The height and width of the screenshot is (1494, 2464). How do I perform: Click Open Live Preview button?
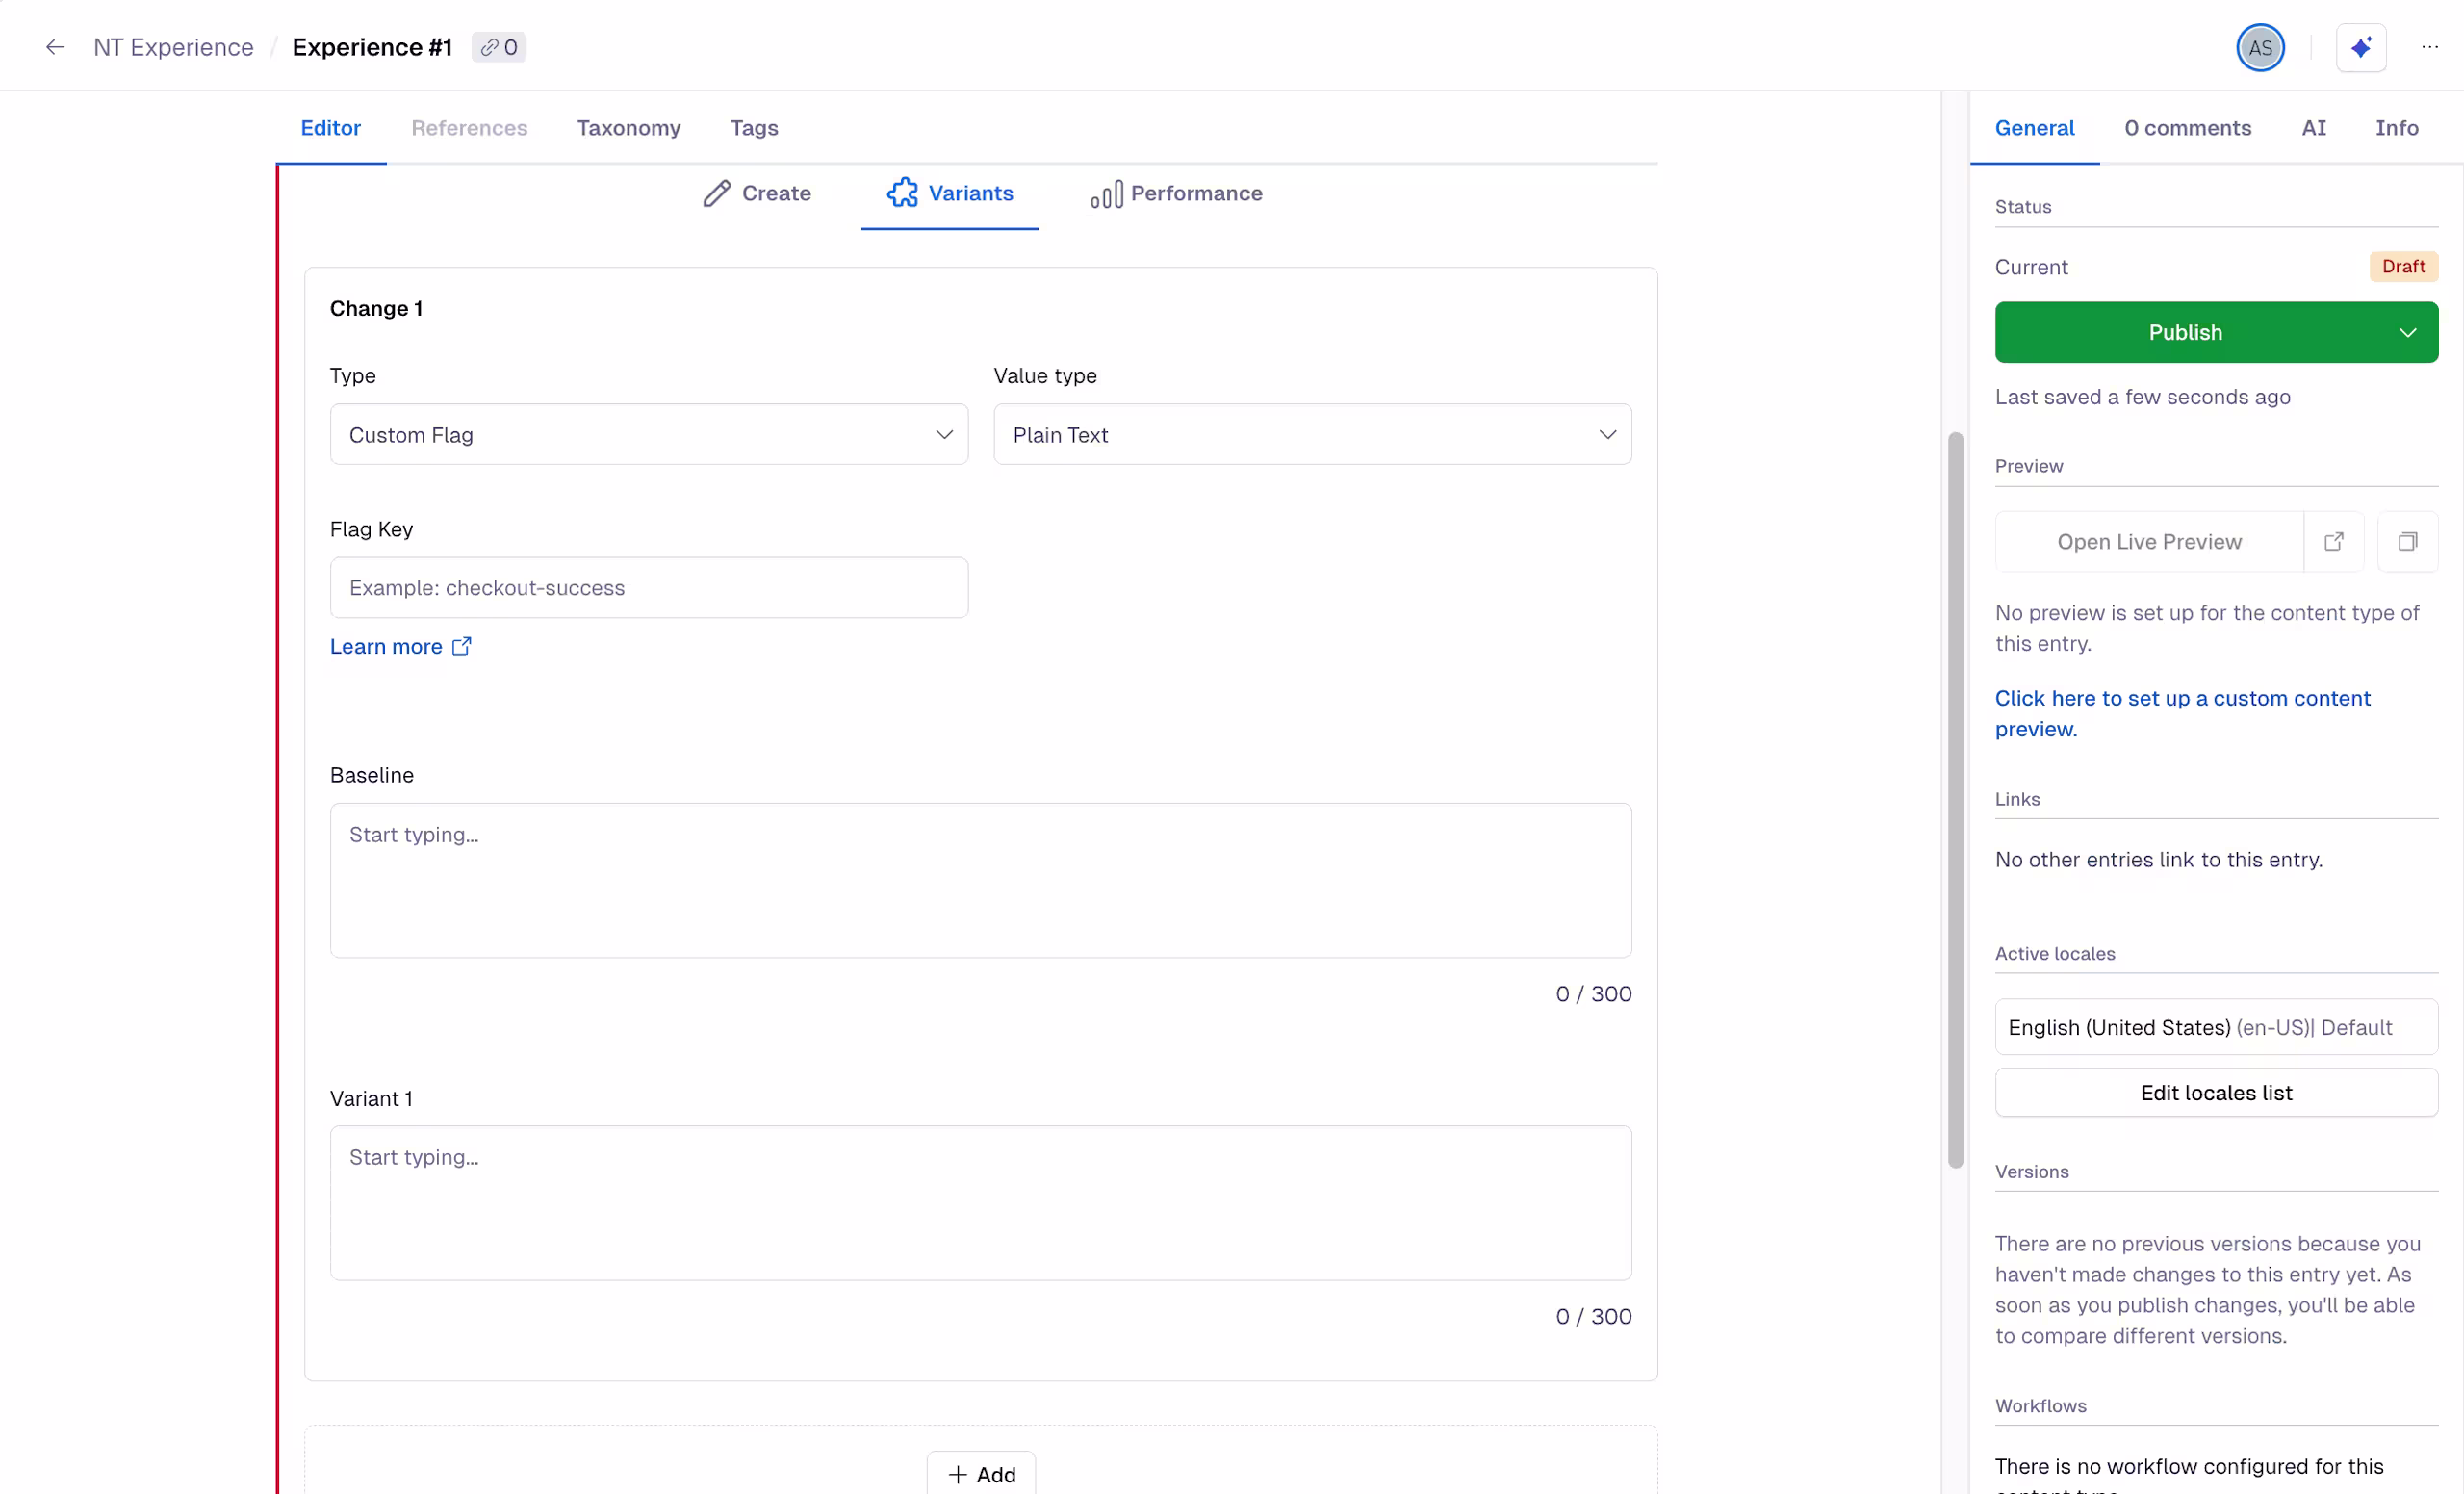(x=2149, y=541)
